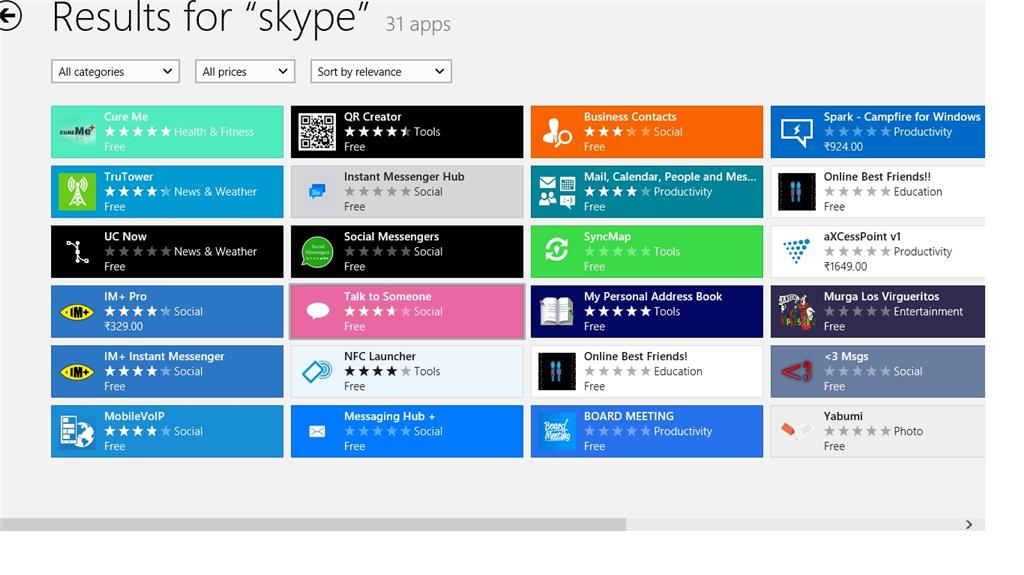
Task: Click the <3 Msgs title text
Action: tap(846, 356)
